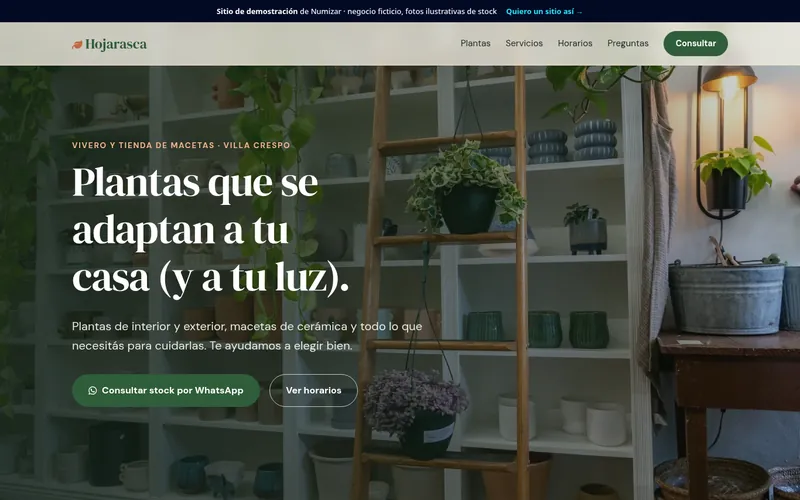Viewport: 800px width, 500px height.
Task: Follow the 'Quiero un sitio así' link
Action: (544, 11)
